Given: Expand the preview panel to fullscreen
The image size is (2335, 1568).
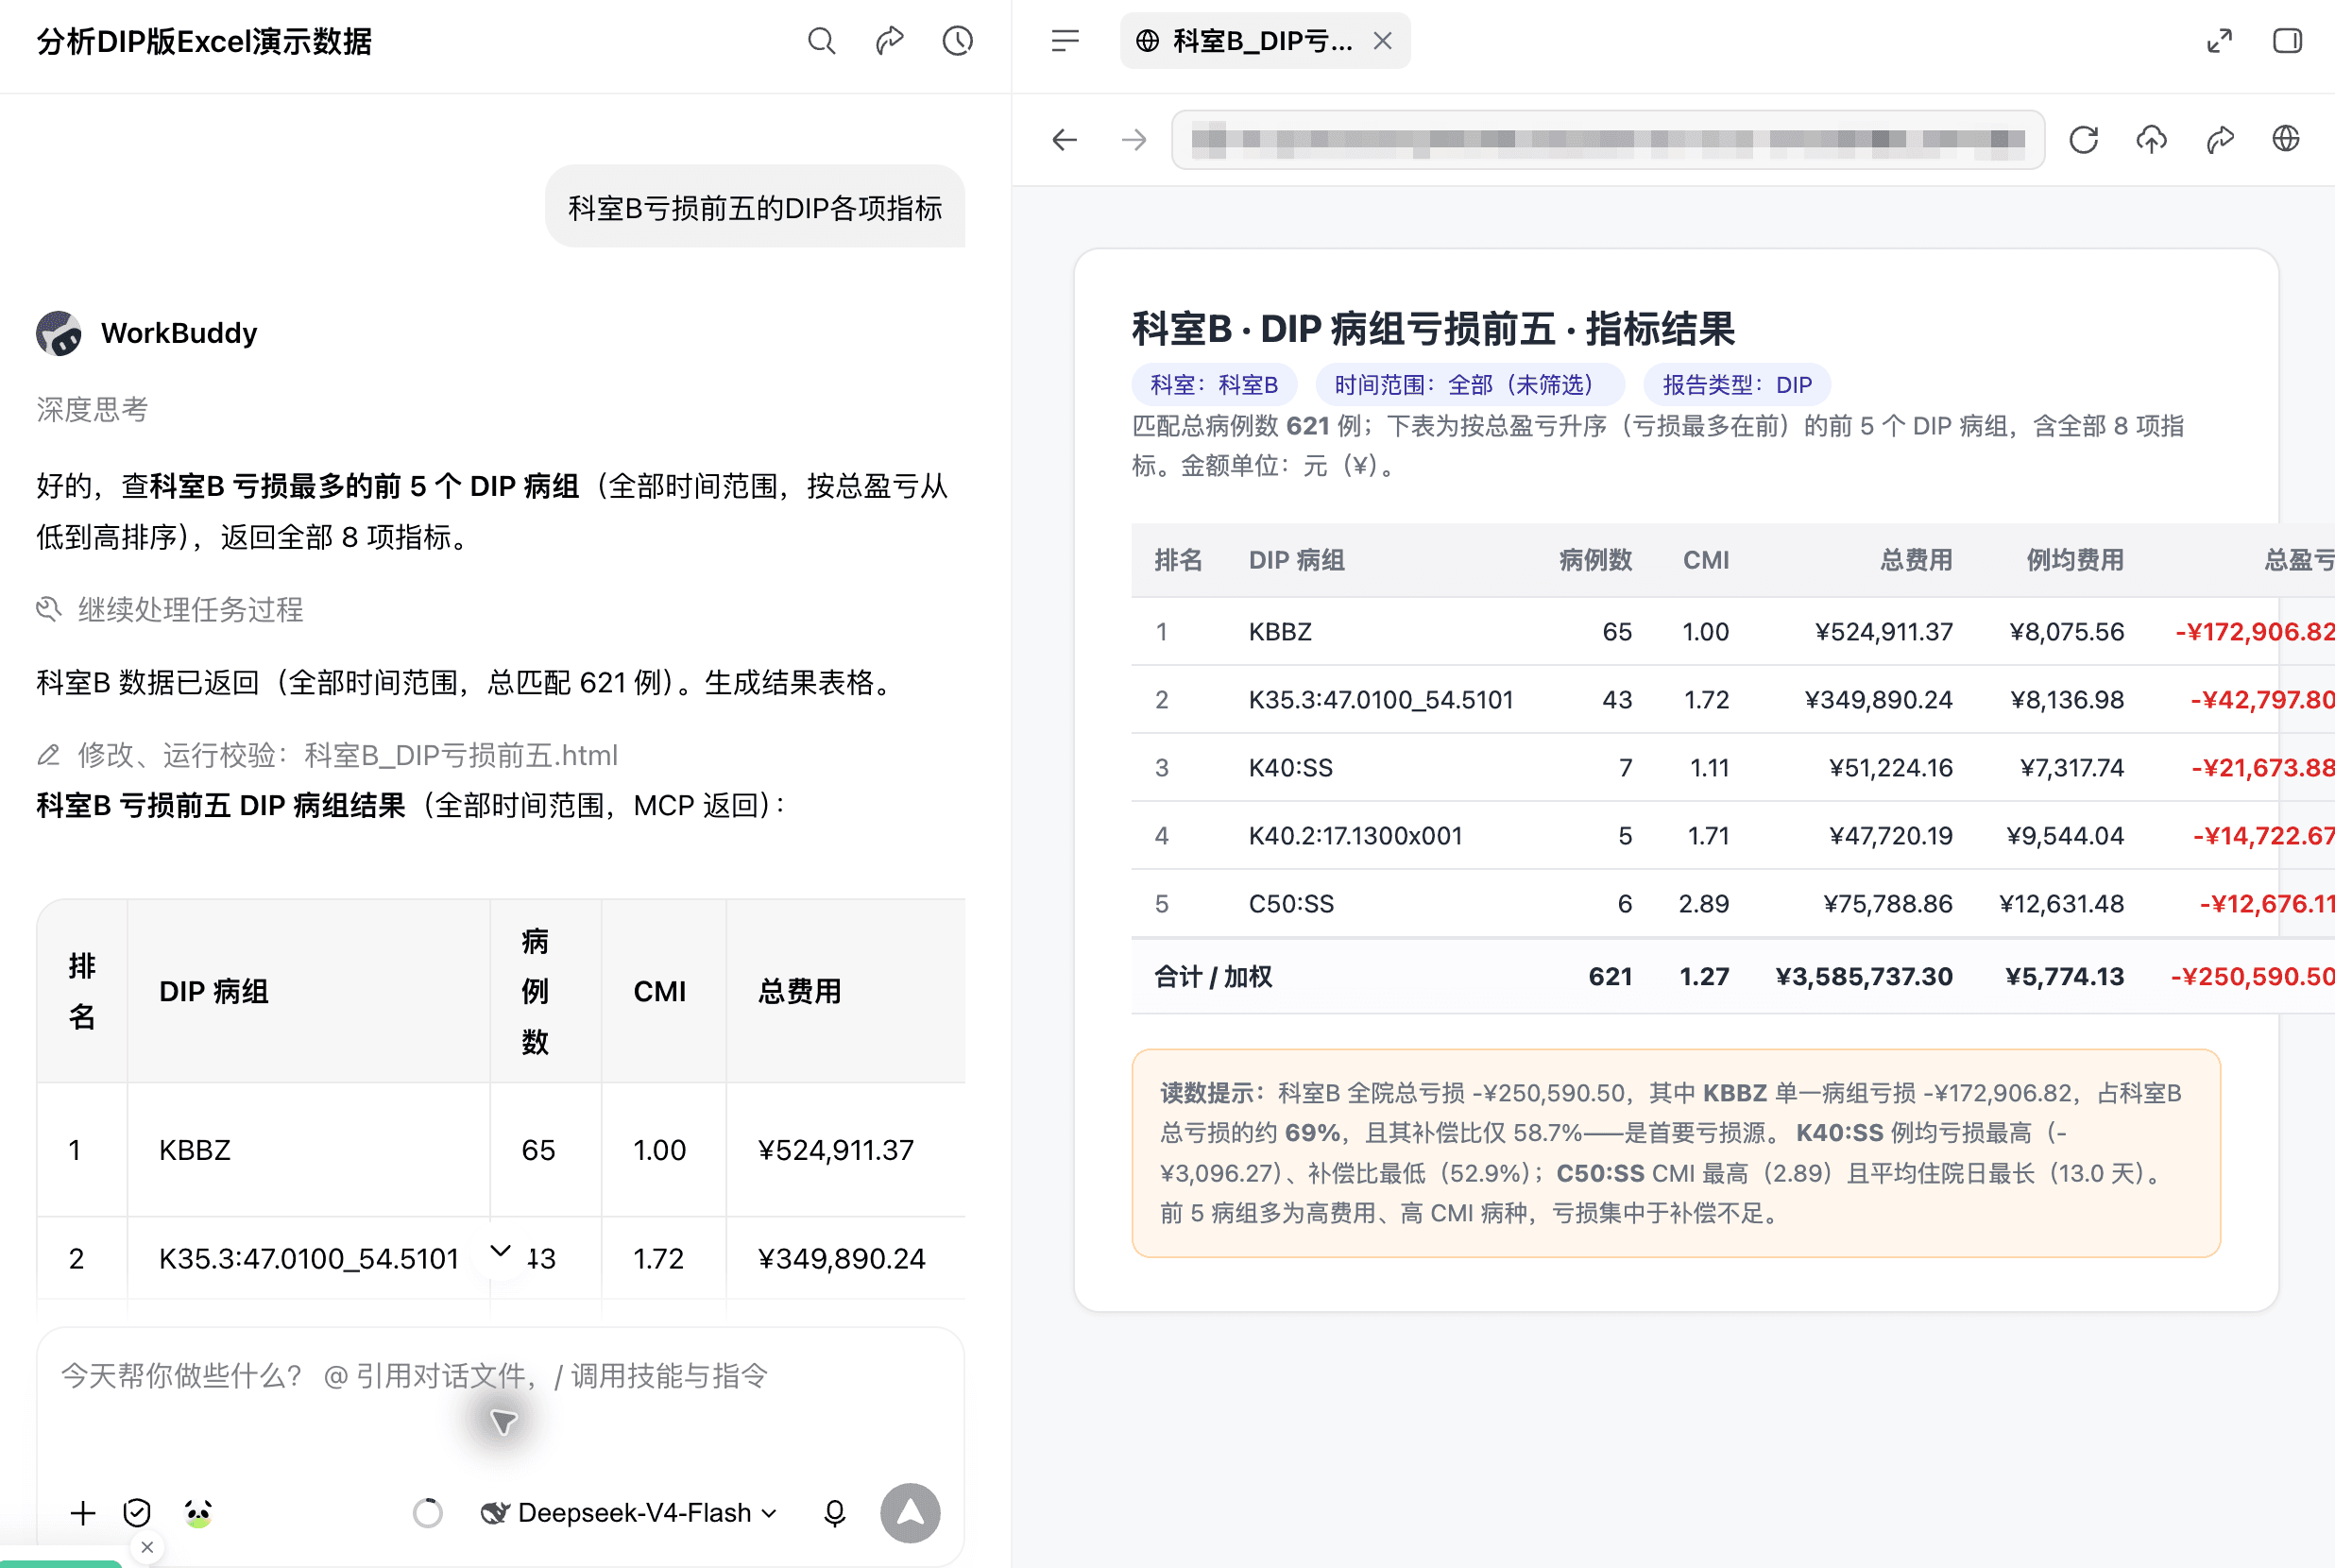Looking at the screenshot, I should pyautogui.click(x=2219, y=41).
